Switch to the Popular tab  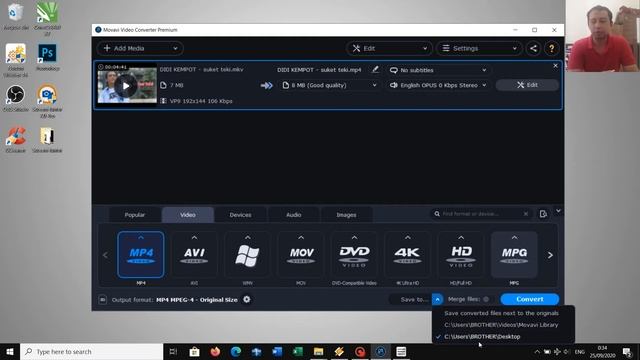pyautogui.click(x=135, y=215)
